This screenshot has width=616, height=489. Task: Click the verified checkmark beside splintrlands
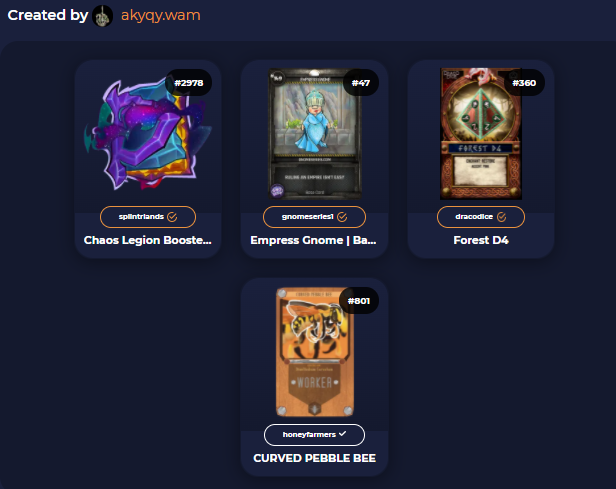(x=172, y=217)
